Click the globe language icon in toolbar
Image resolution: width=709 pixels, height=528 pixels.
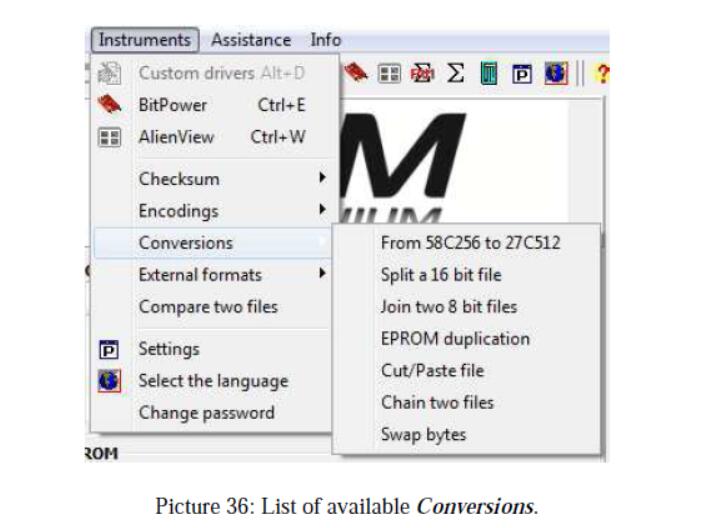553,73
